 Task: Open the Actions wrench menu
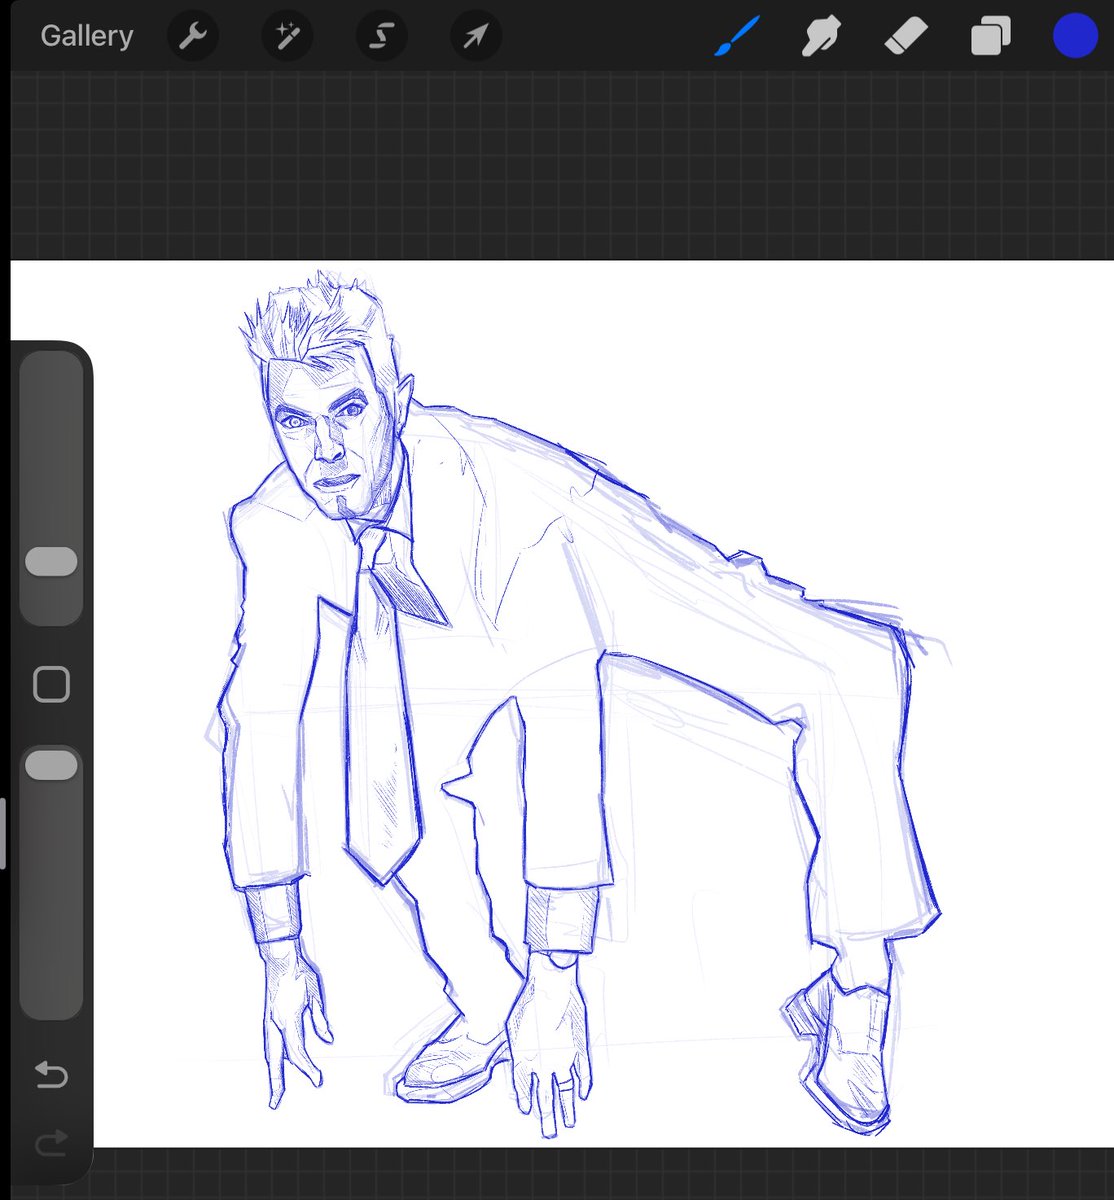(192, 37)
